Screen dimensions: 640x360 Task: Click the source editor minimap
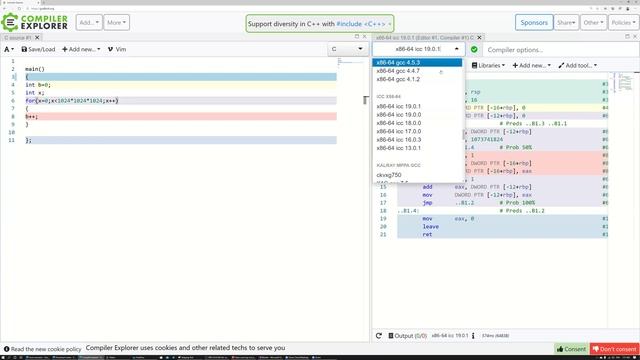350,62
